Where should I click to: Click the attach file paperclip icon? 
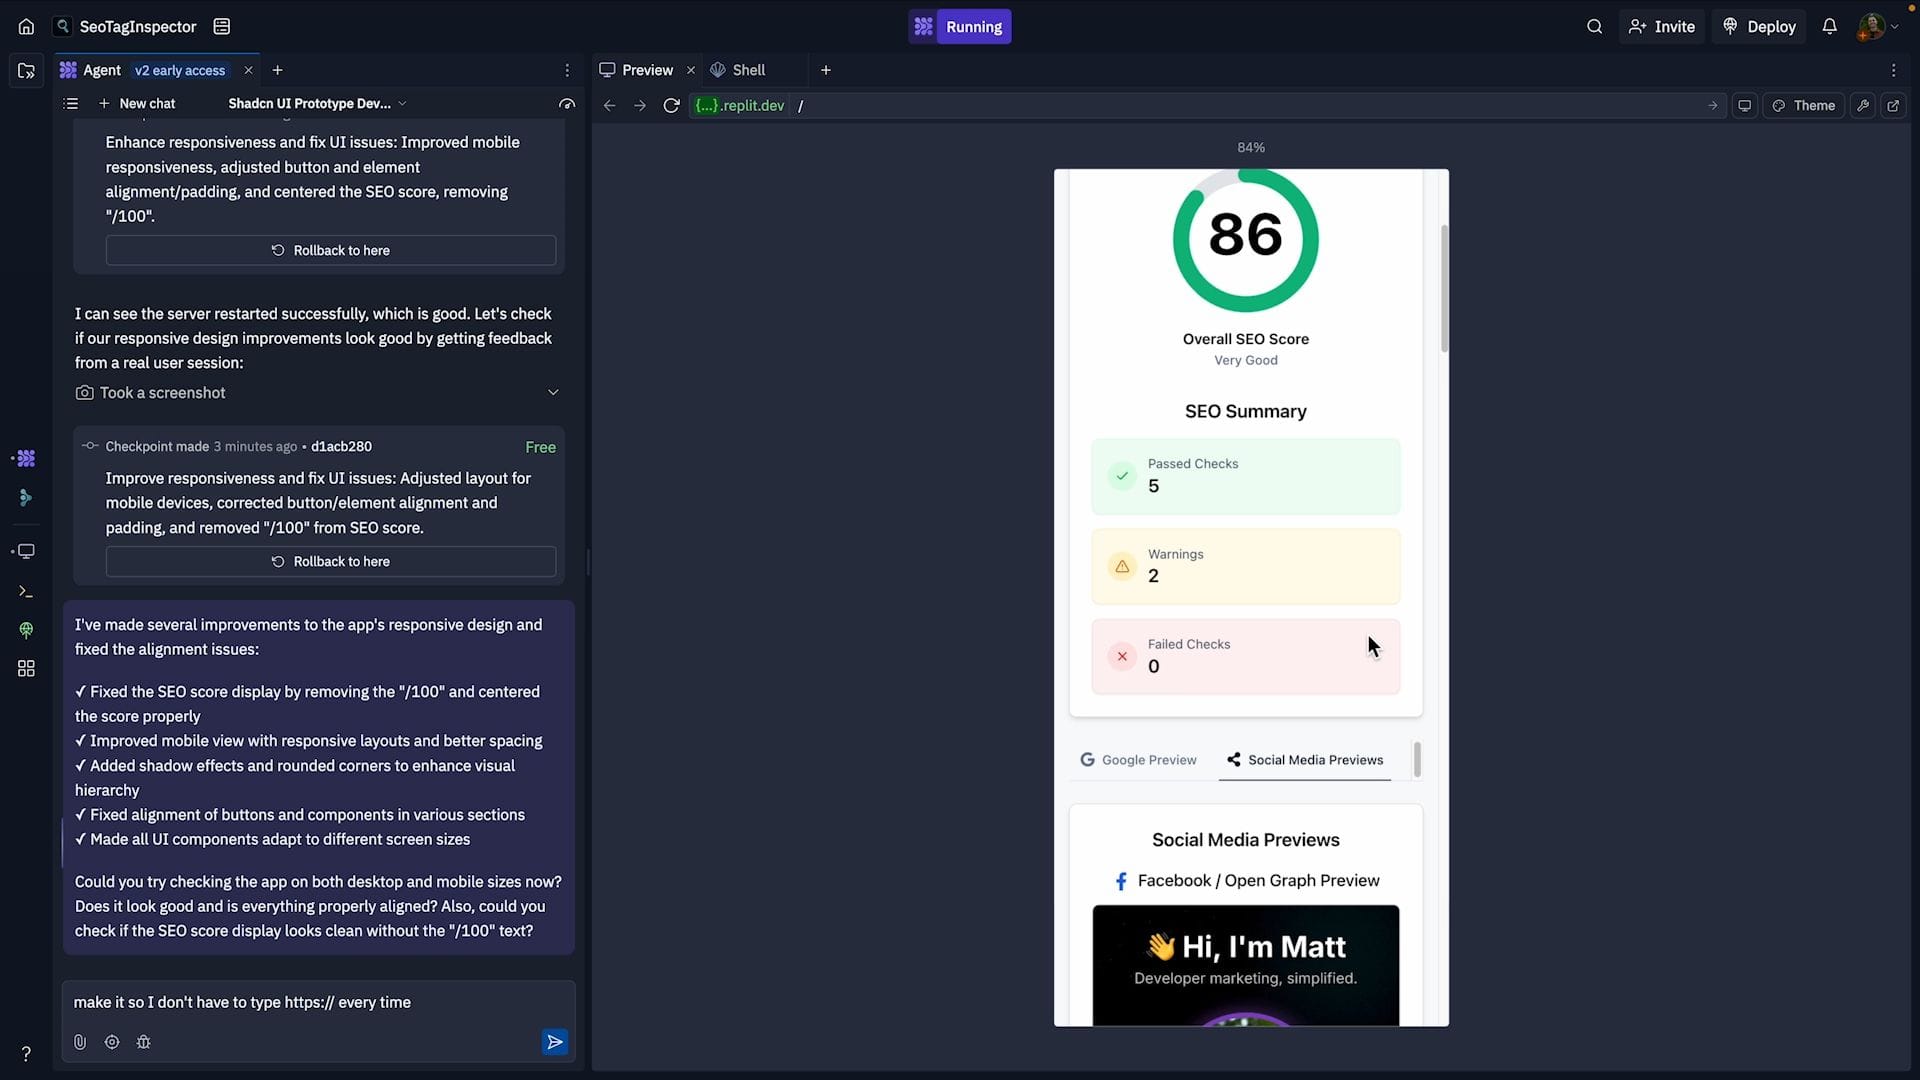pyautogui.click(x=80, y=1042)
